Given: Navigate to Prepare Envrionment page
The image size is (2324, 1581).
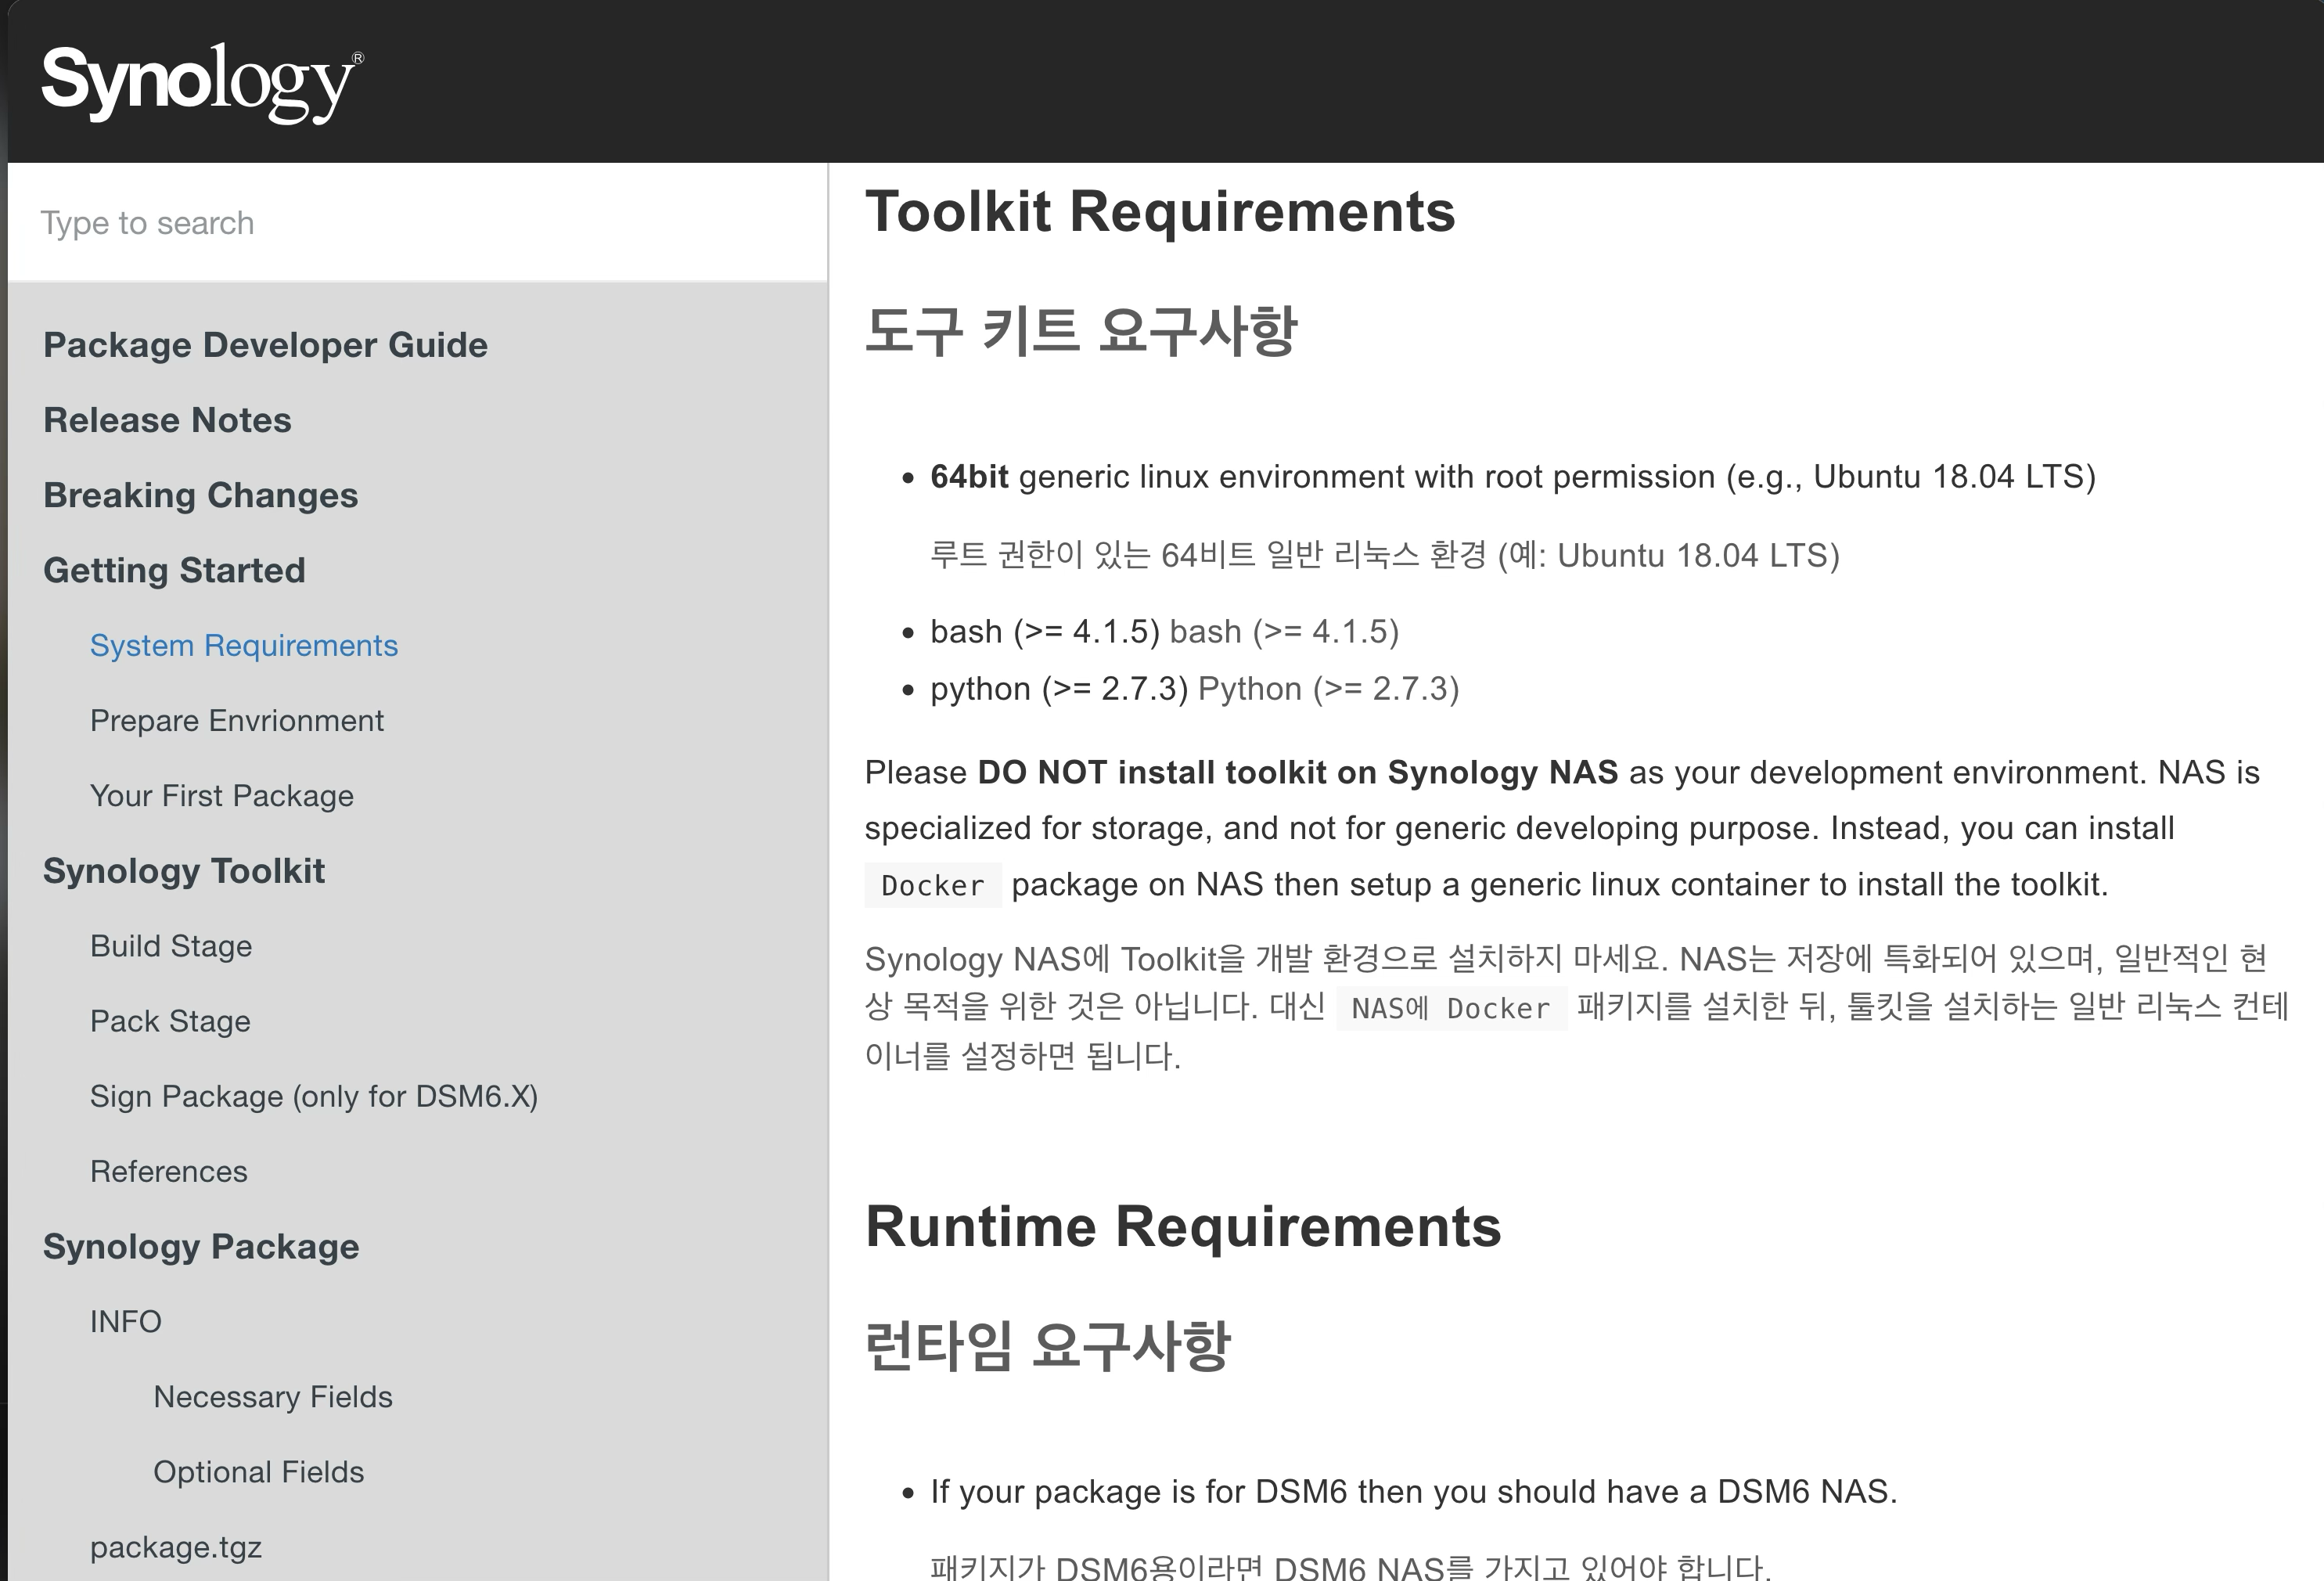Looking at the screenshot, I should click(236, 720).
